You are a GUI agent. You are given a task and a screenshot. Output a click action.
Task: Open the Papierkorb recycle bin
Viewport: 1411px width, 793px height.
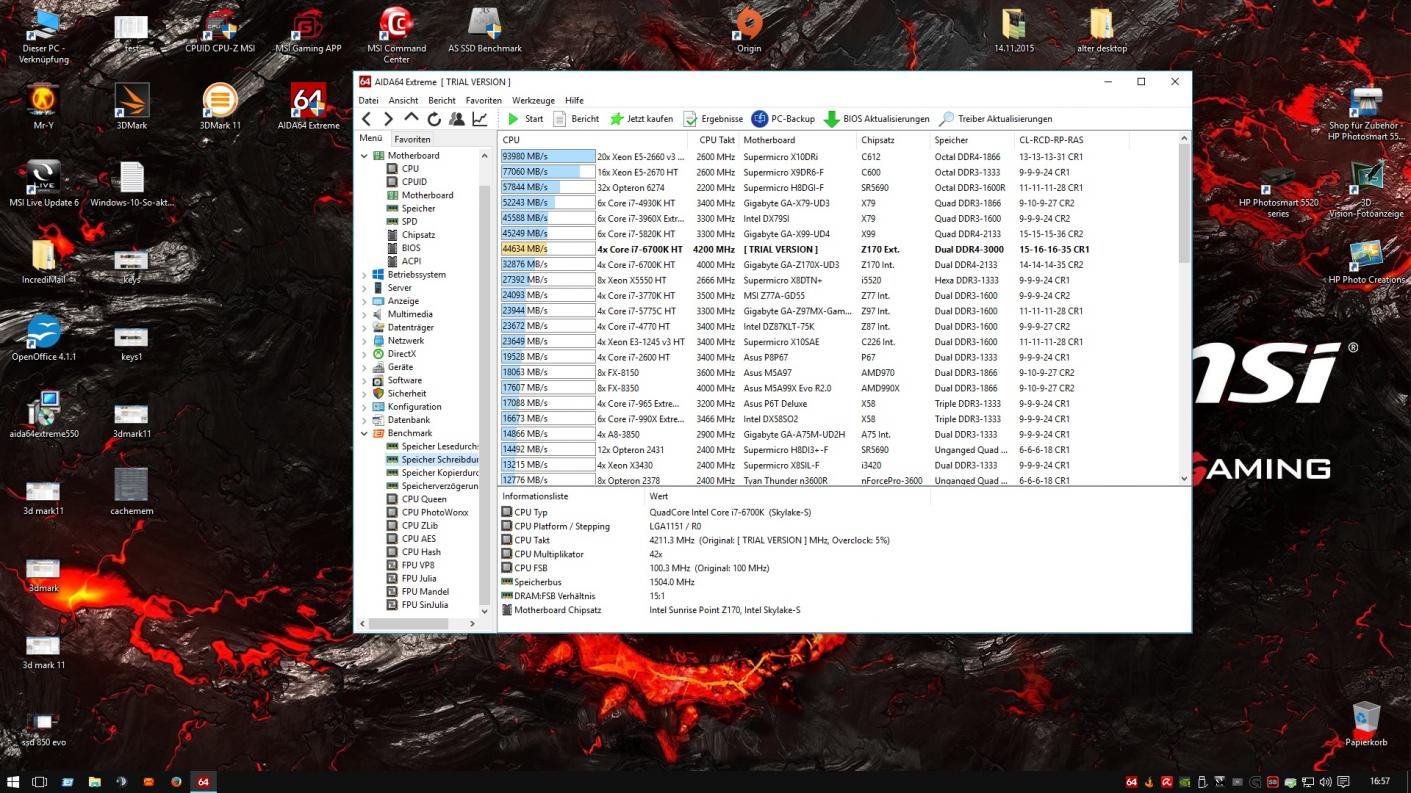pyautogui.click(x=1366, y=725)
